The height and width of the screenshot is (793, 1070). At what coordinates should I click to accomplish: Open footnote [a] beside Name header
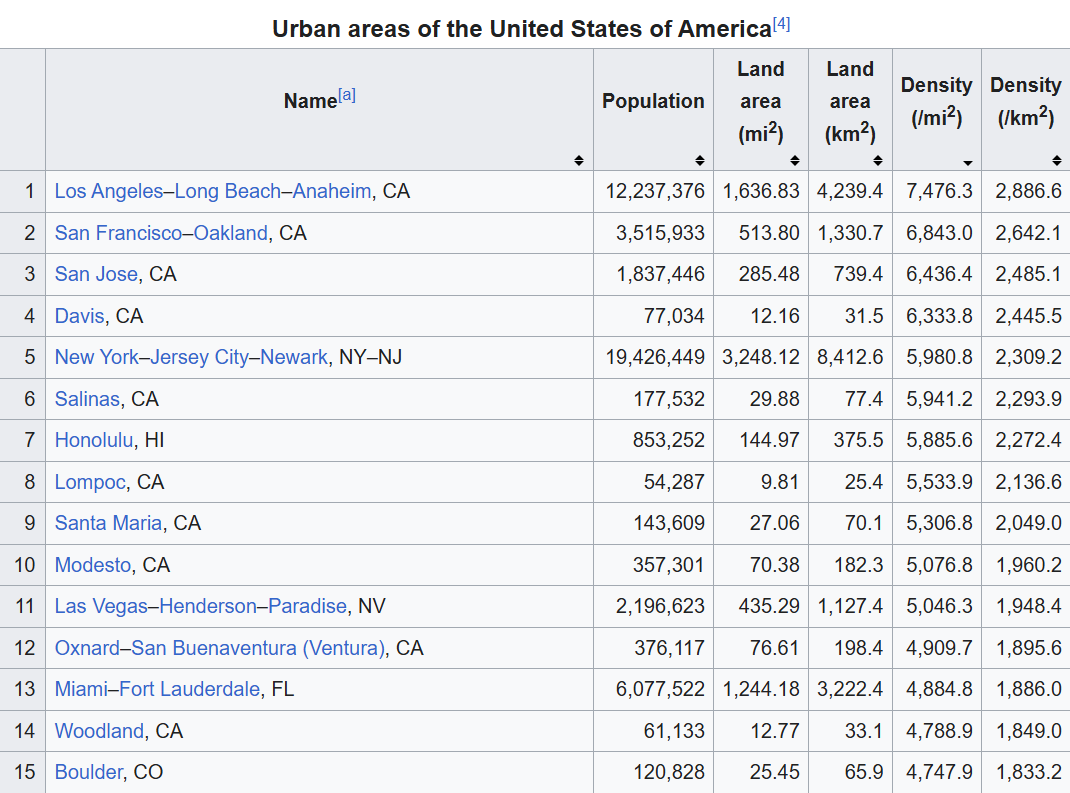coord(347,95)
